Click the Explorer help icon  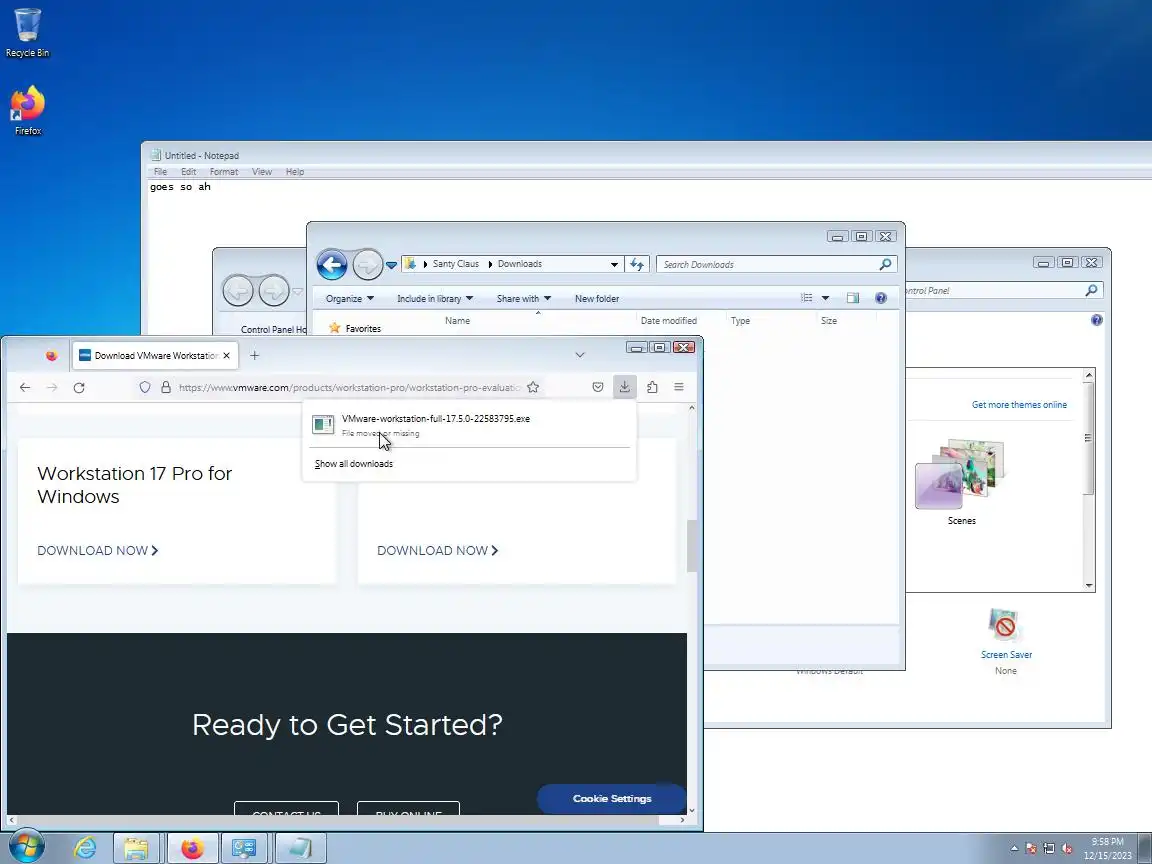881,298
